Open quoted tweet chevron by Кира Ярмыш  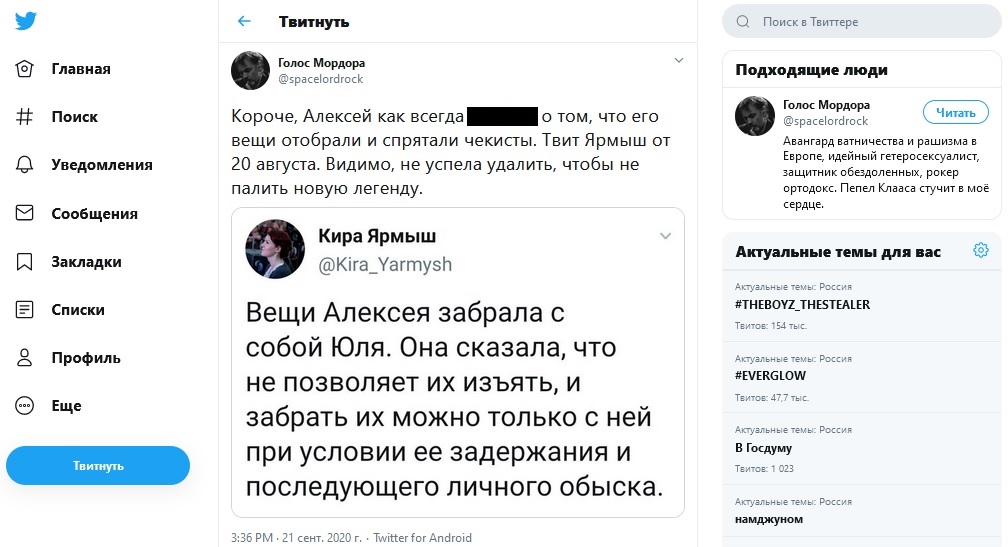[664, 236]
